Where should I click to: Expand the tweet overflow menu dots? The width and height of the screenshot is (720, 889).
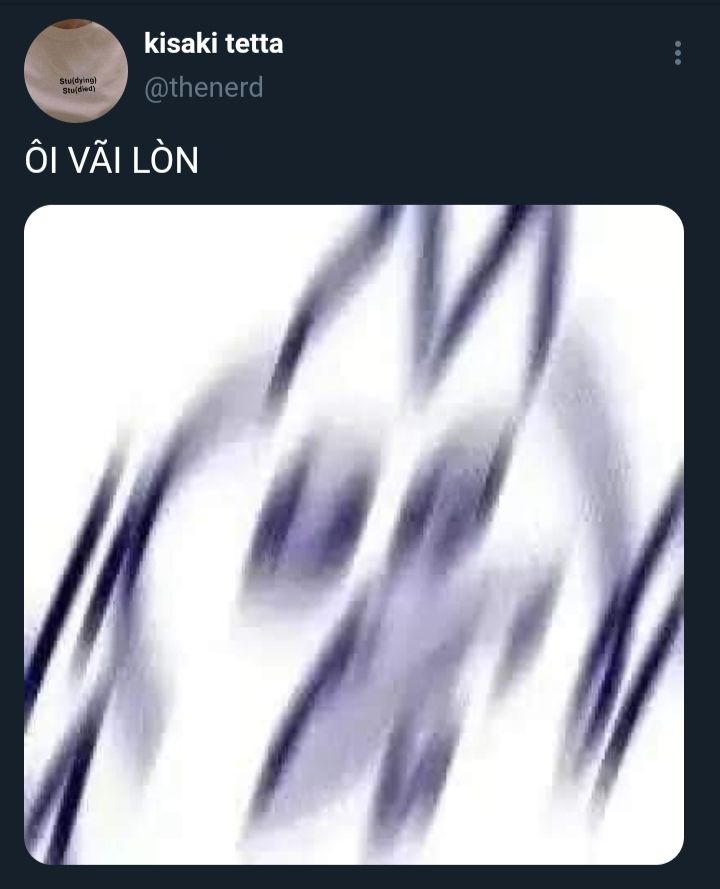(678, 53)
